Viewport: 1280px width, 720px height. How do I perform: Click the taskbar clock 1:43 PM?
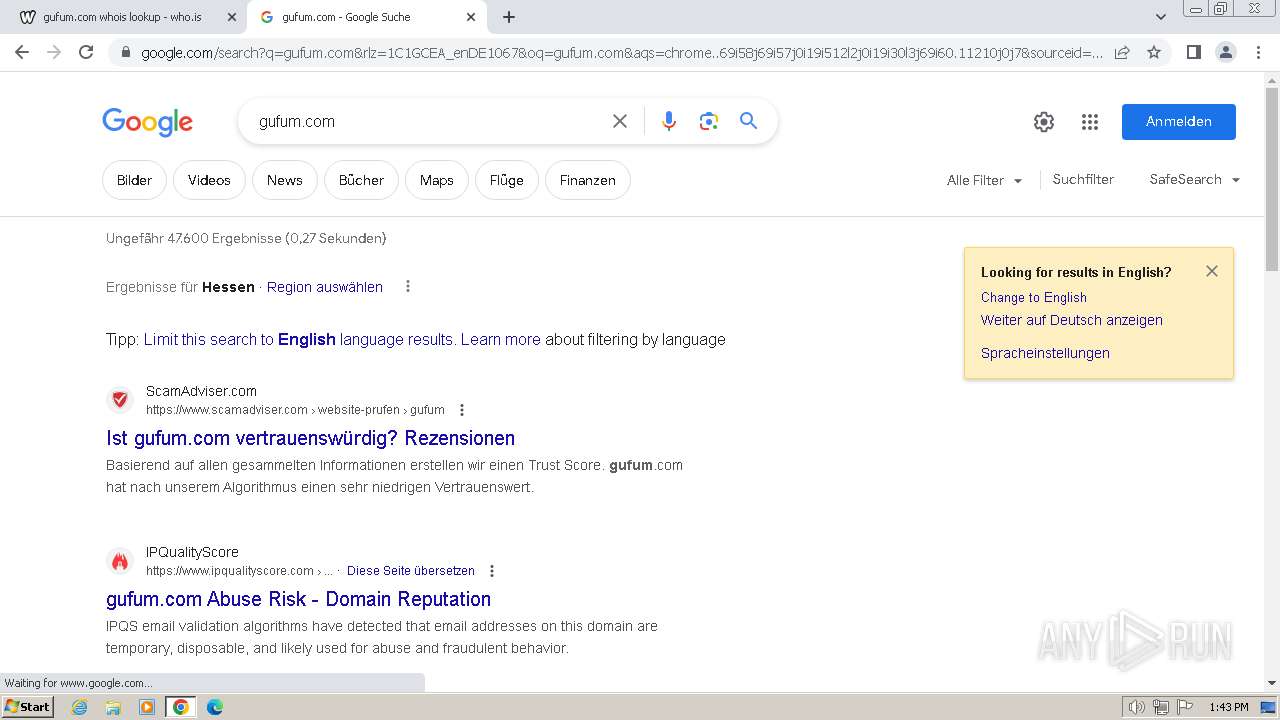pos(1229,707)
